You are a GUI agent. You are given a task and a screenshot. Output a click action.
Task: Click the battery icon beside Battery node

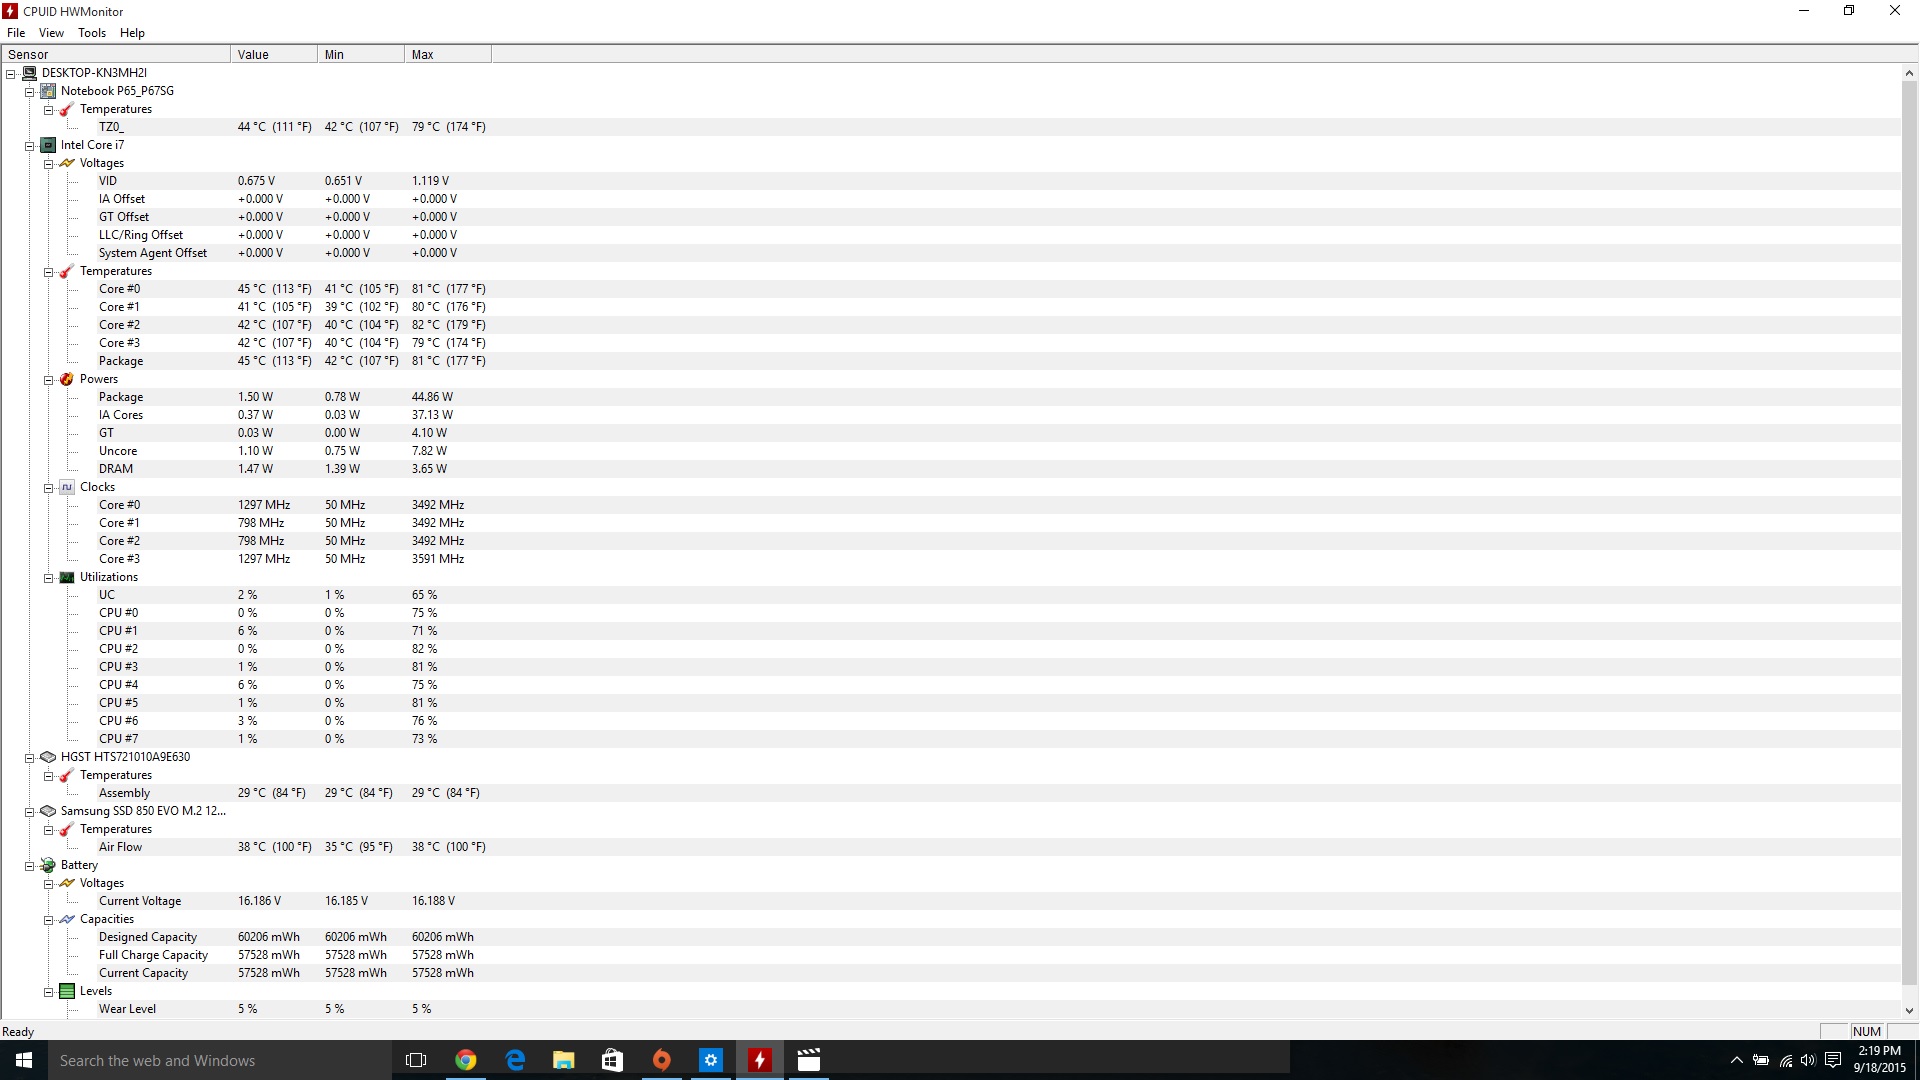(48, 865)
